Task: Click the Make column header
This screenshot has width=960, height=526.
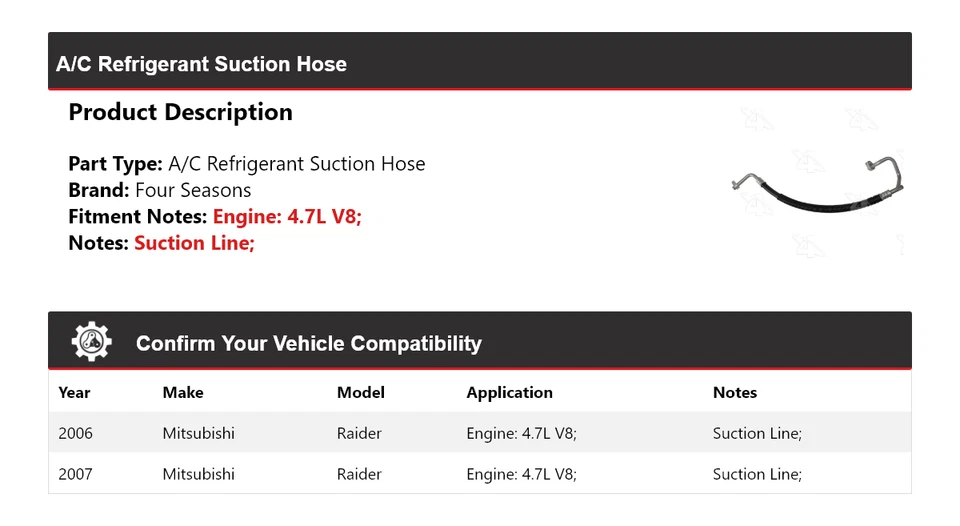Action: click(183, 393)
